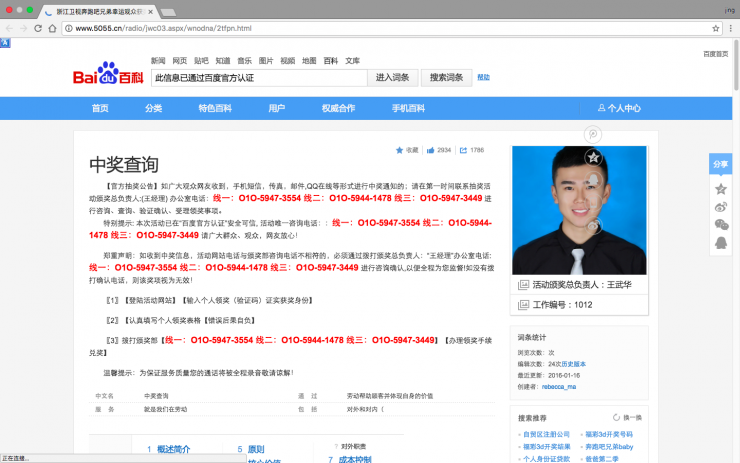
Task: Share to QQ via the penguin icon
Action: click(x=720, y=243)
